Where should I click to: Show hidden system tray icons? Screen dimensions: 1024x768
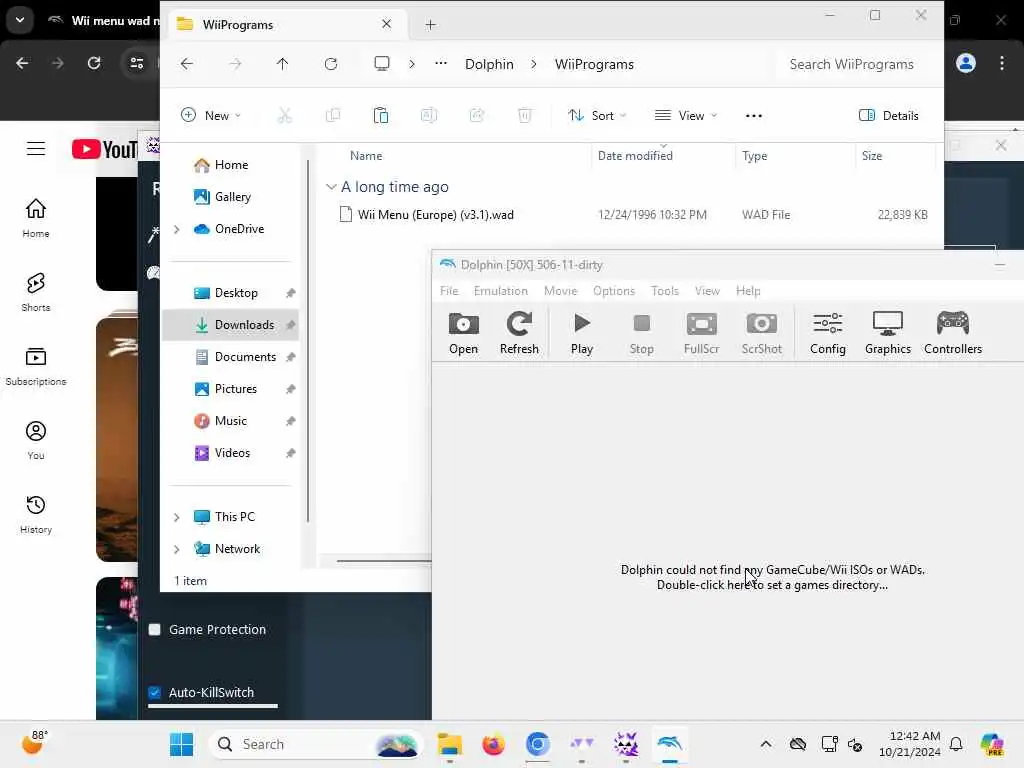pyautogui.click(x=766, y=744)
